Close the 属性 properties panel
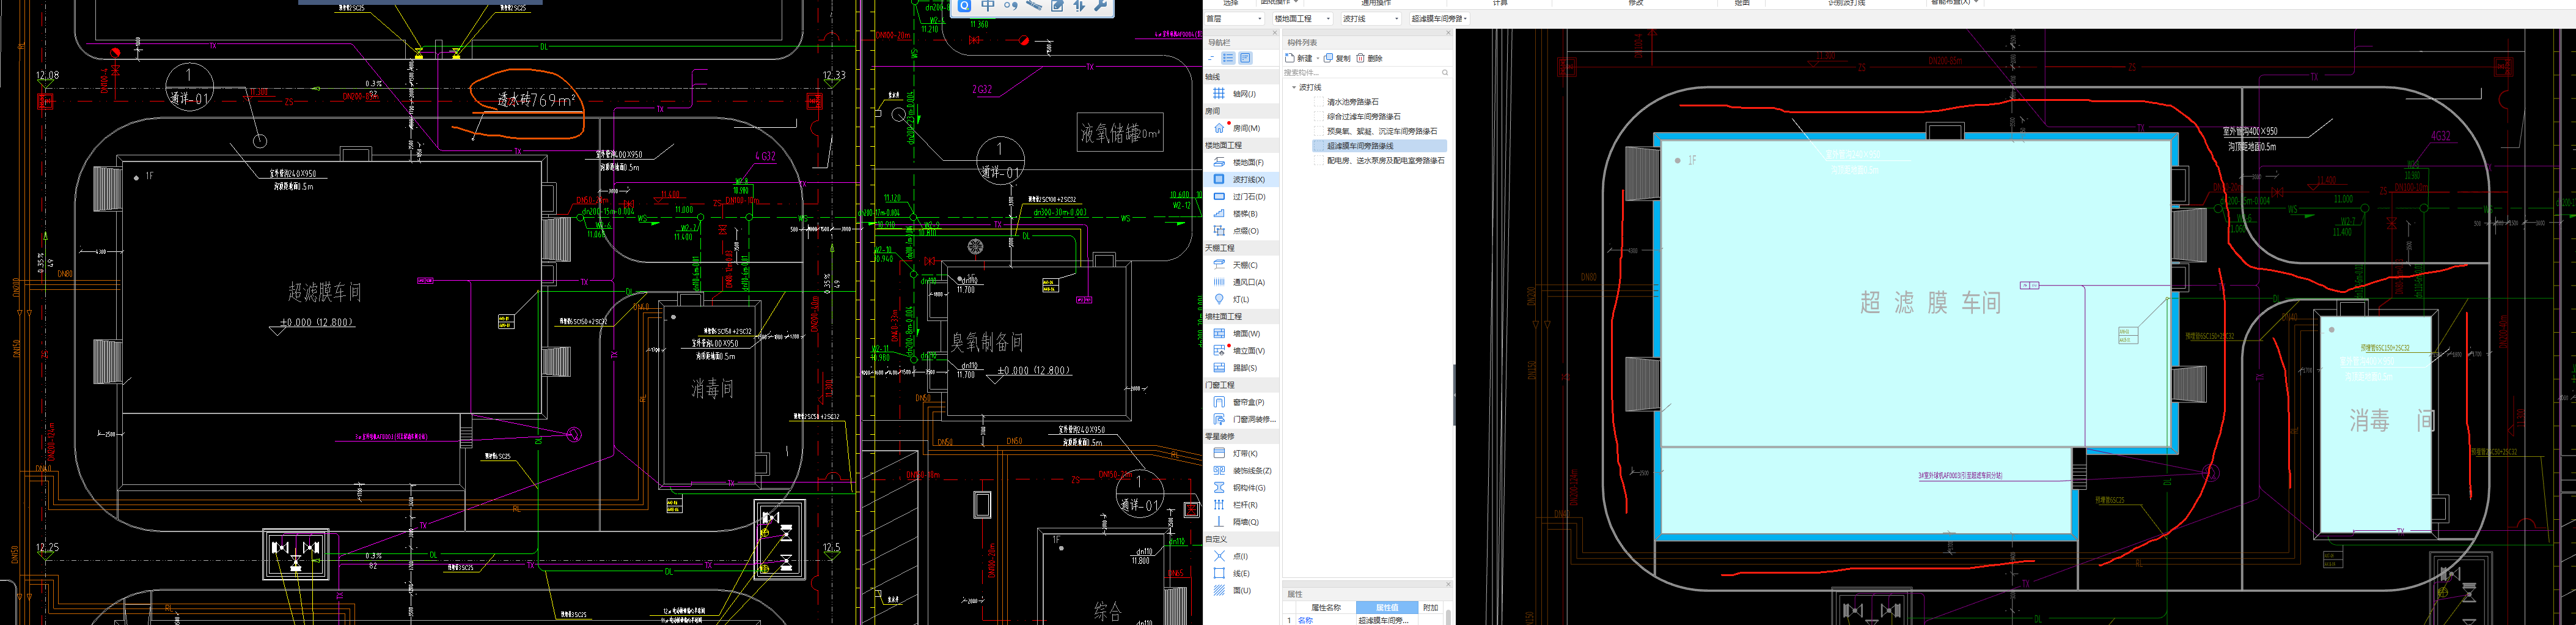Image resolution: width=2576 pixels, height=625 pixels. pos(1448,585)
